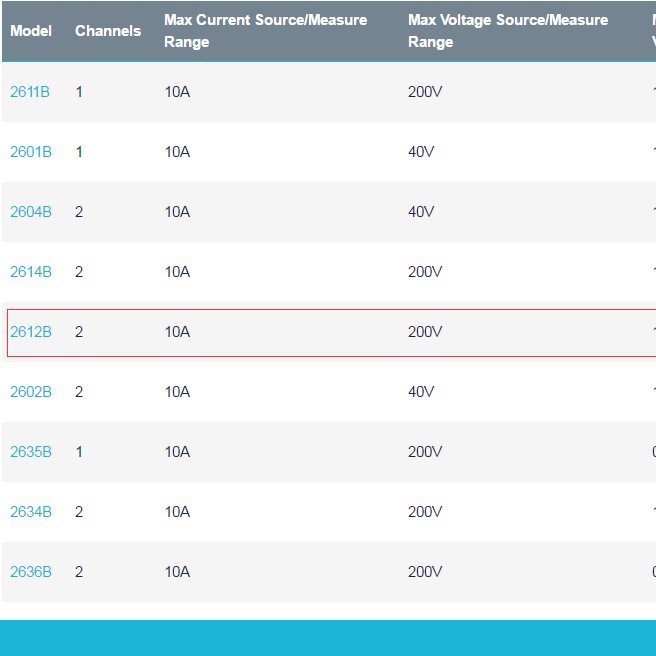Viewport: 656px width, 656px height.
Task: Select the 200V cell in 2611B row
Action: click(x=425, y=92)
